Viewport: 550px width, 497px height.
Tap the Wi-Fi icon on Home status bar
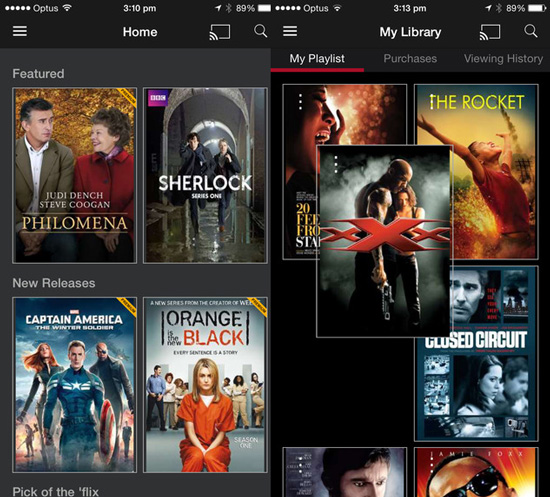pyautogui.click(x=67, y=8)
